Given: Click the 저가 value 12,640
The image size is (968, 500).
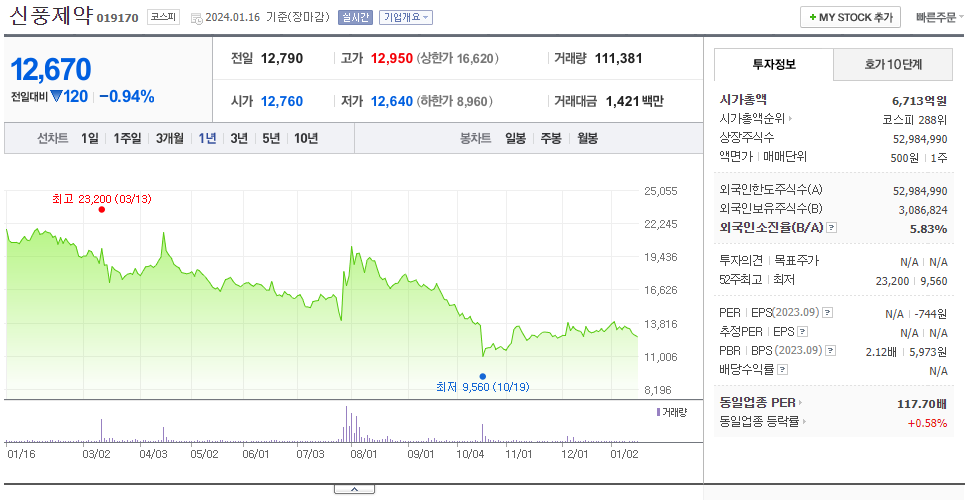Looking at the screenshot, I should (x=392, y=101).
